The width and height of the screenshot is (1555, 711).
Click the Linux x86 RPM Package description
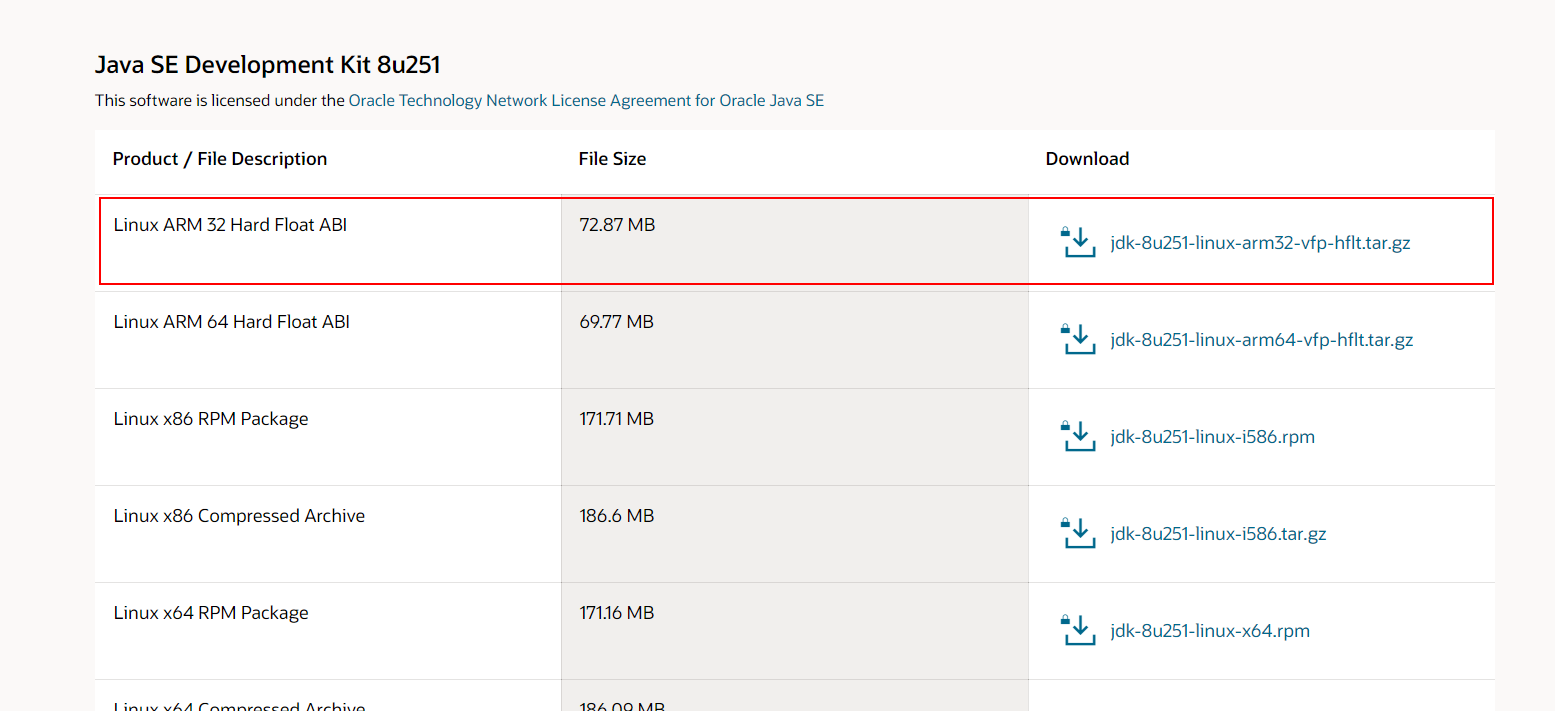(211, 419)
